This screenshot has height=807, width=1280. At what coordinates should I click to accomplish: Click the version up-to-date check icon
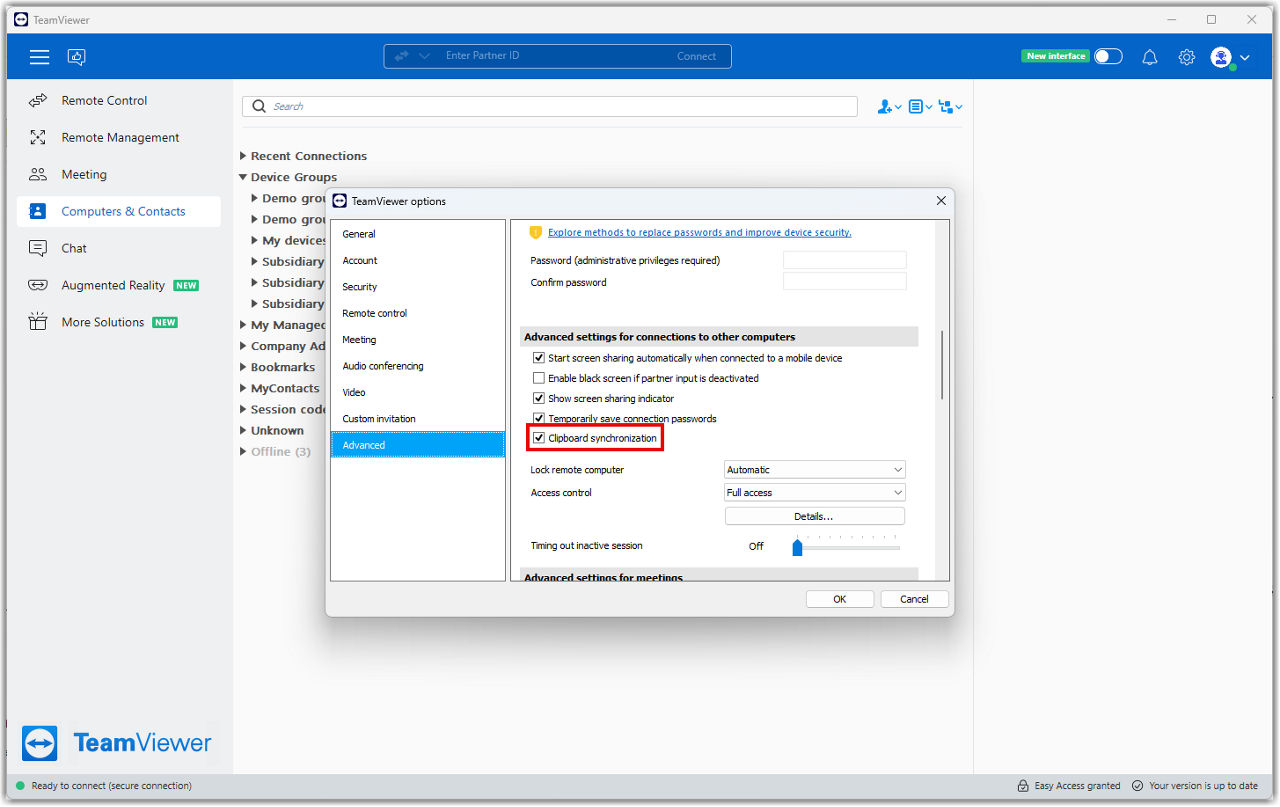(1139, 786)
